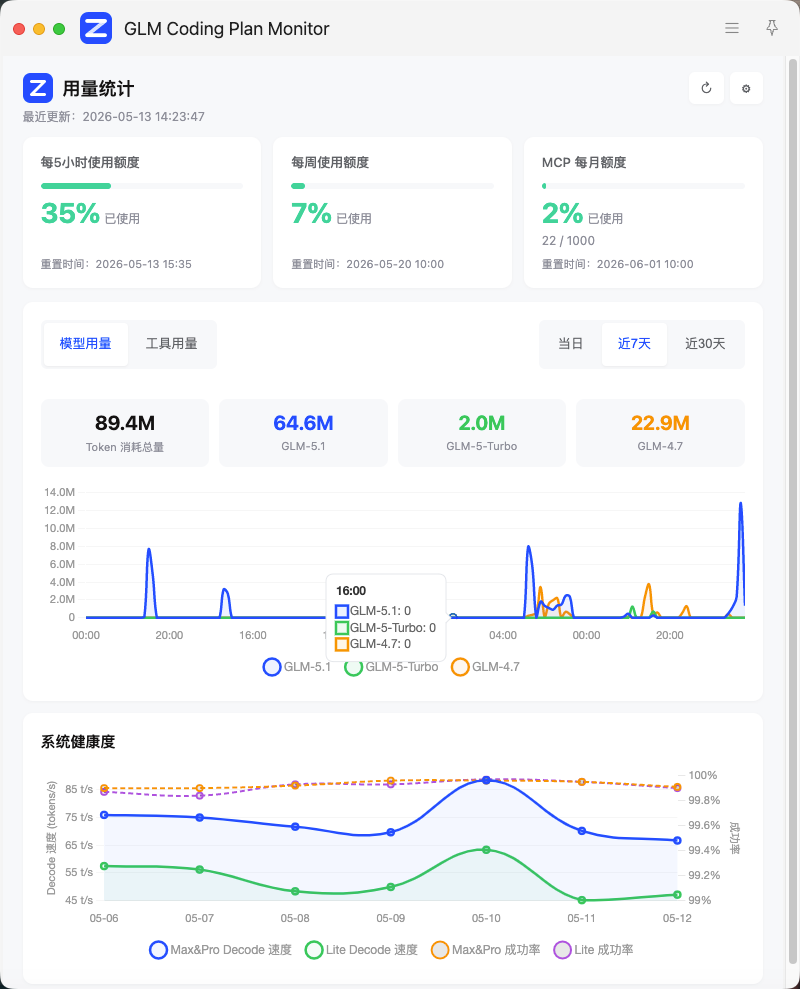Toggle GLM-5-Turbo series in chart legend
Screen dimensions: 800x989
(x=391, y=667)
